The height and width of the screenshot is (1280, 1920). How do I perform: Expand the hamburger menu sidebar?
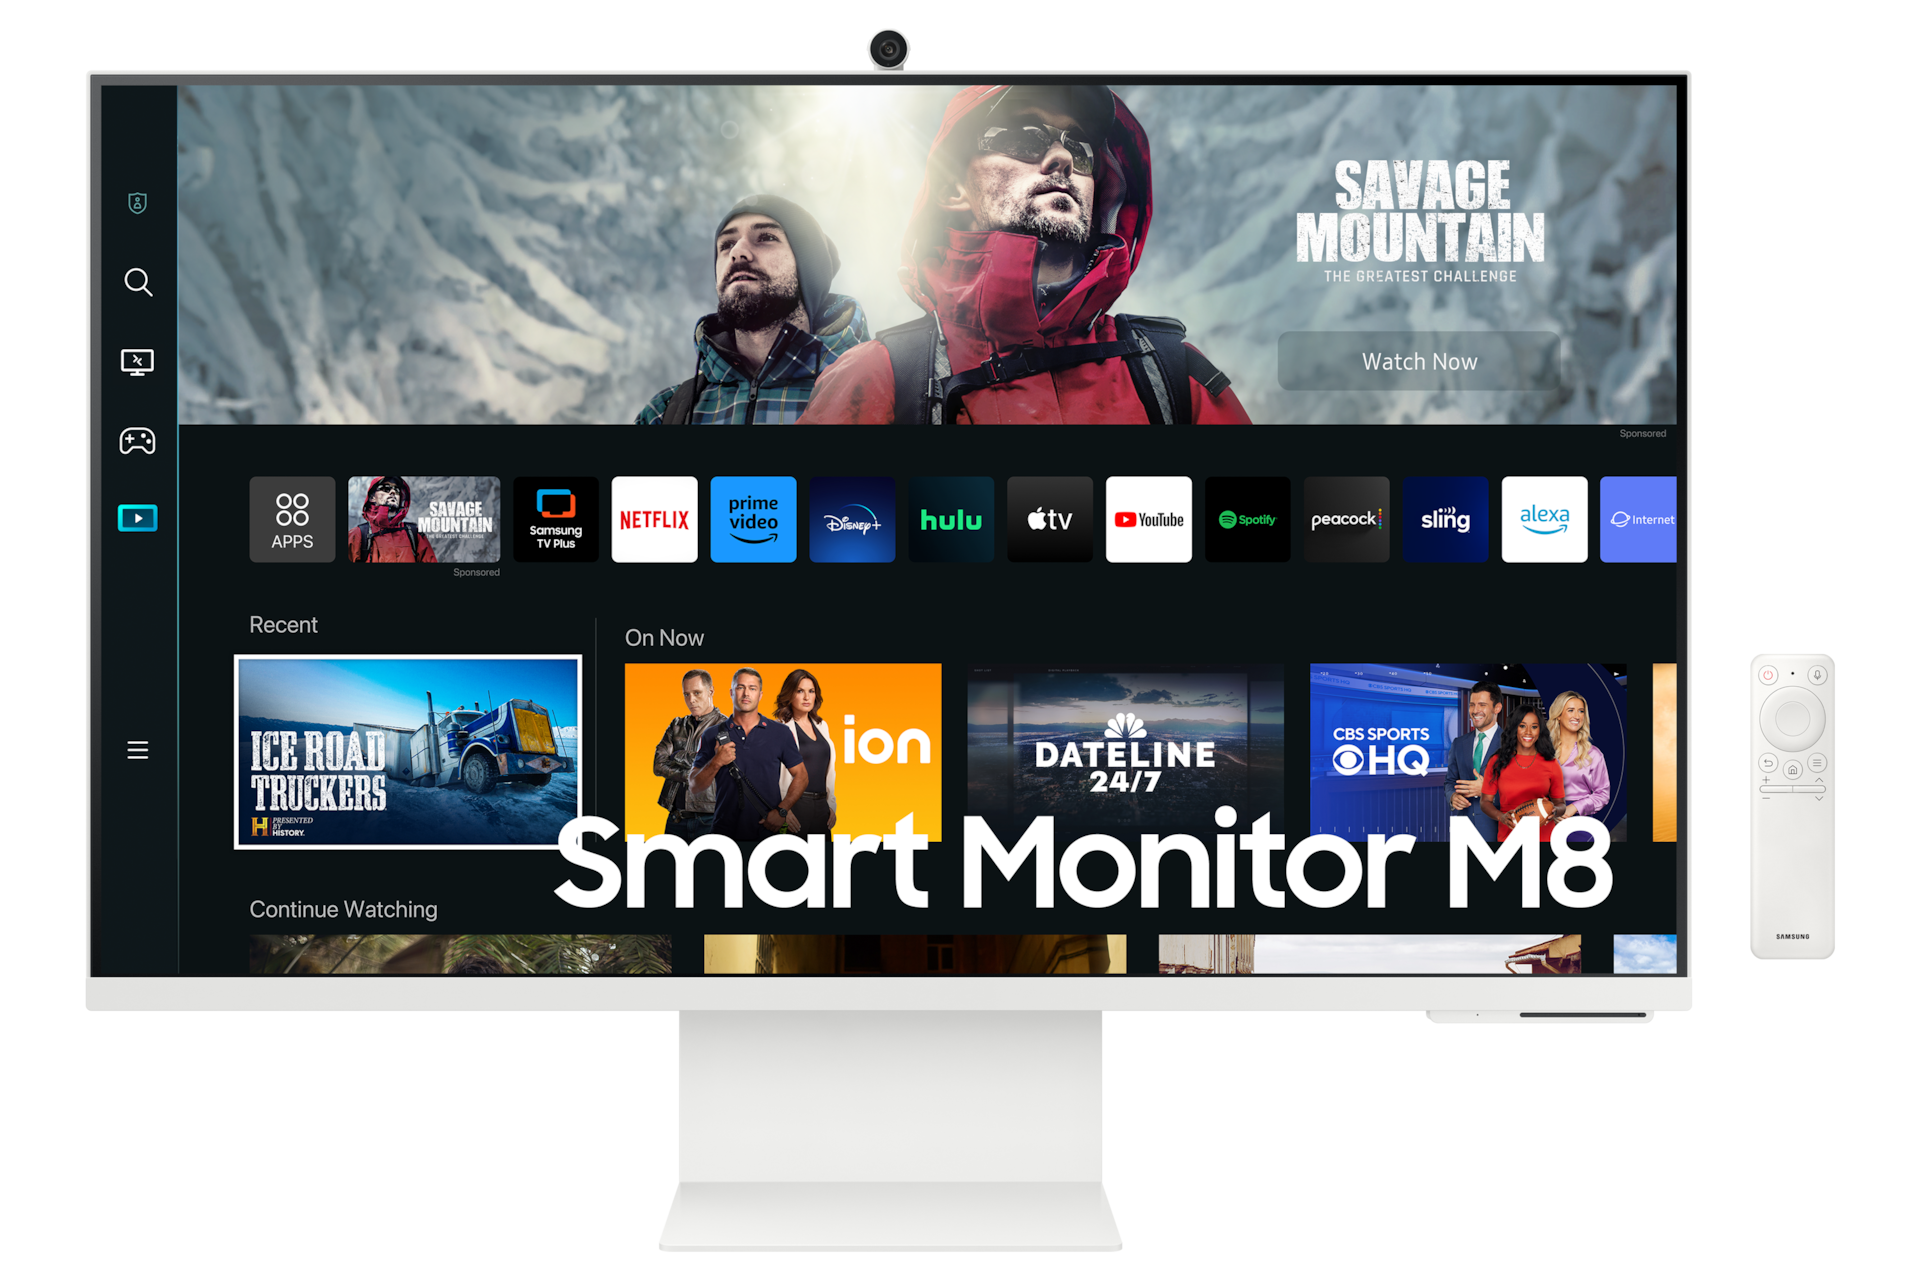point(137,751)
